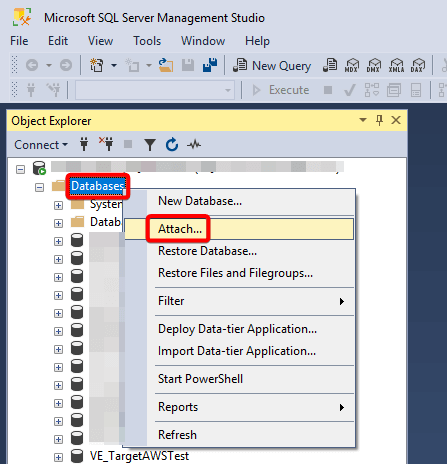Click the DAX query icon
Screen dimensions: 447x464
tap(418, 65)
